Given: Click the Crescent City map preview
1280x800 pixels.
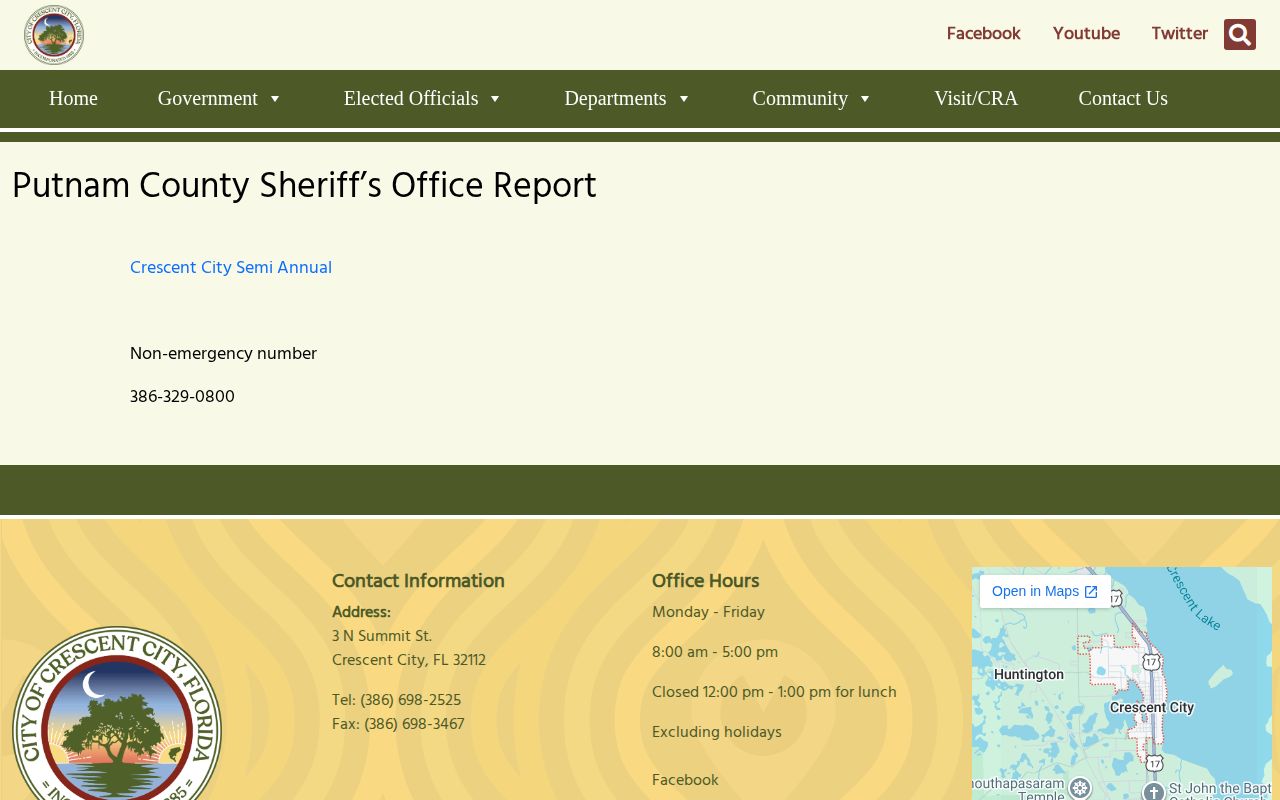Looking at the screenshot, I should 1121,684.
